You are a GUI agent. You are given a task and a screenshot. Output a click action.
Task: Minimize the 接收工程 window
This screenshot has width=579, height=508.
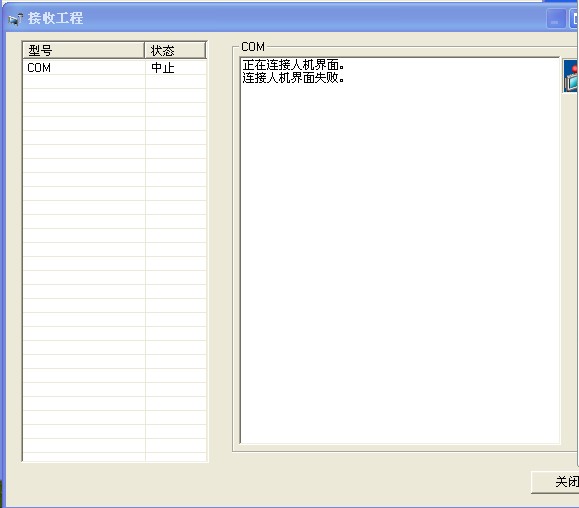555,18
